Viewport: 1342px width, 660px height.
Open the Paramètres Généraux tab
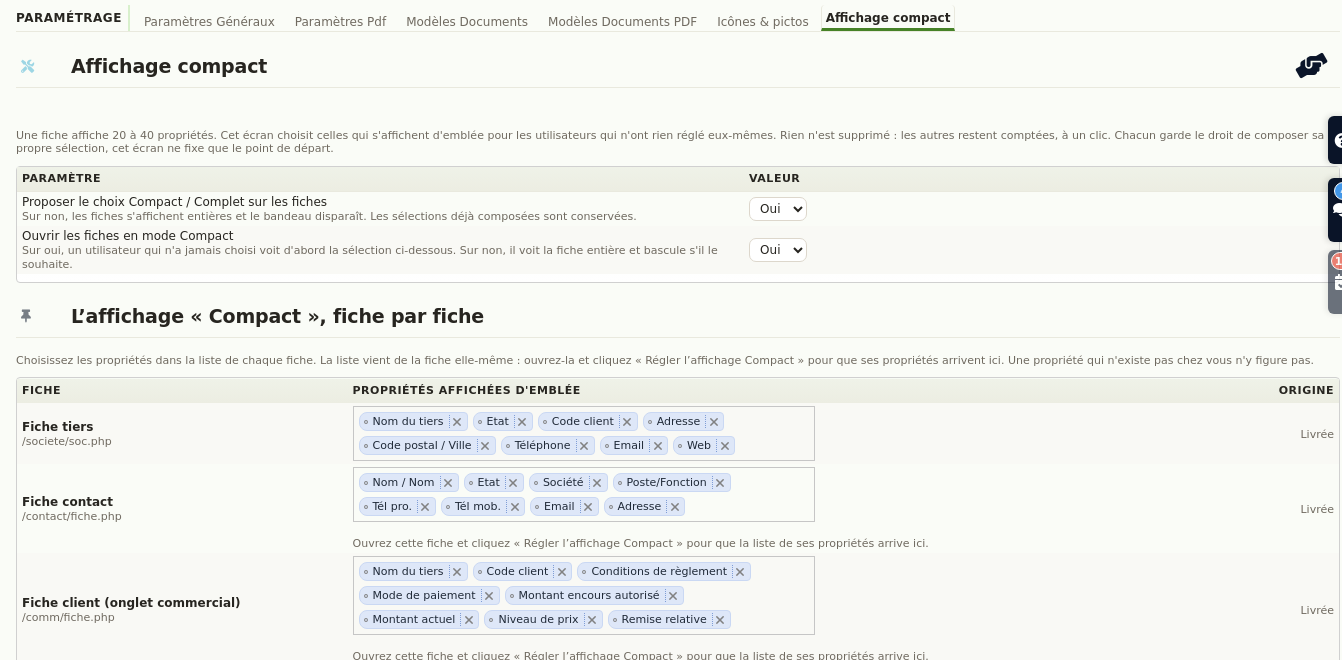[x=209, y=22]
